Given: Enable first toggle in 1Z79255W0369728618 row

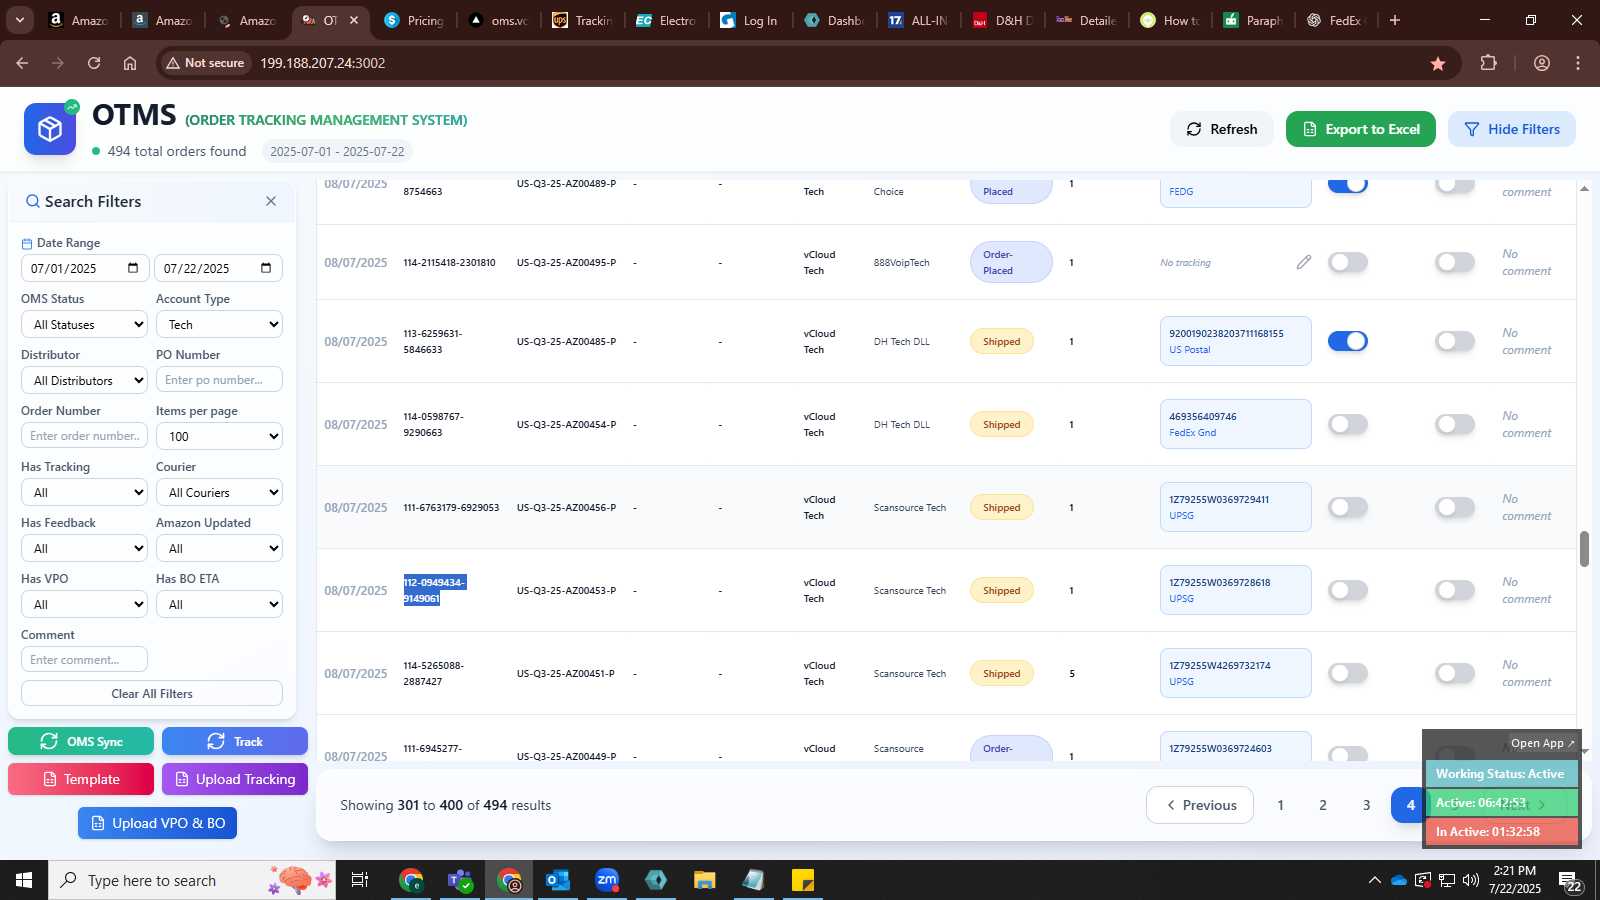Looking at the screenshot, I should [1348, 590].
